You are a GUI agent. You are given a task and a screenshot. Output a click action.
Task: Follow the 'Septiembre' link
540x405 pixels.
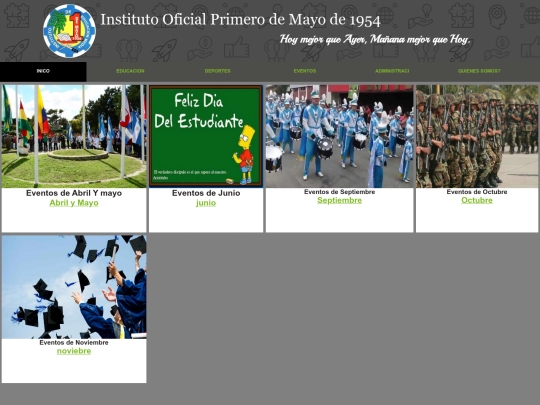339,200
